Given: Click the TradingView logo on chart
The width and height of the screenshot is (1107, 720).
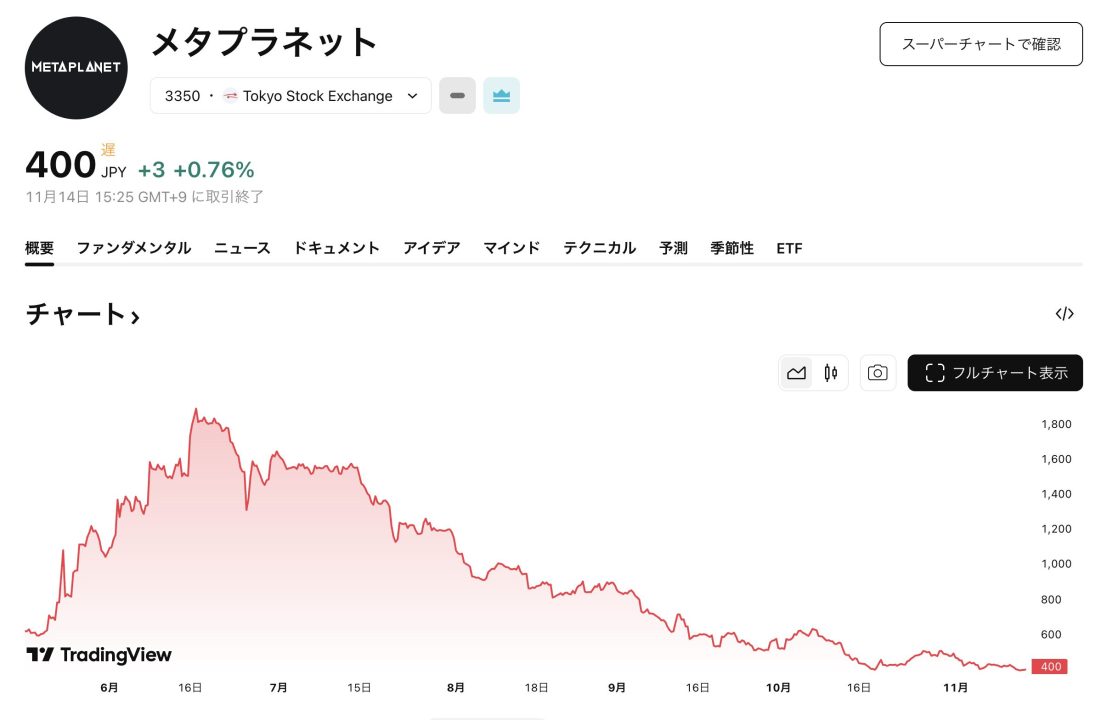Looking at the screenshot, I should coord(99,655).
